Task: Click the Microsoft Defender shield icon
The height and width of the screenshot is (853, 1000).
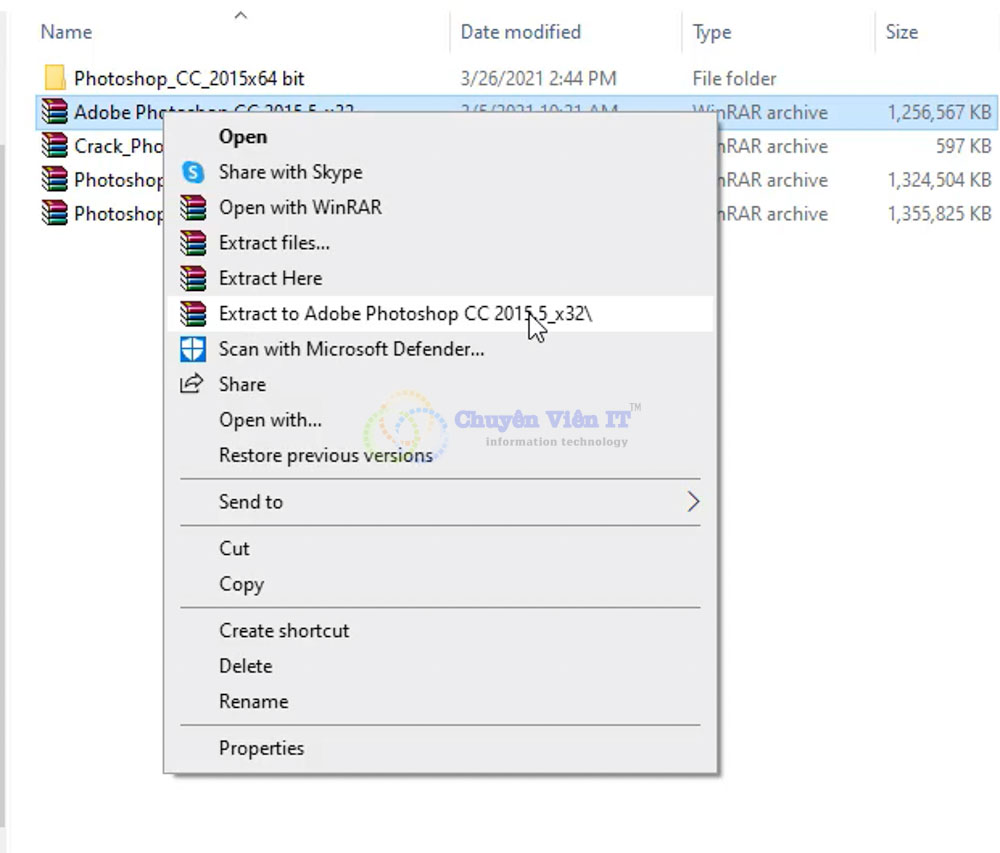Action: coord(193,349)
